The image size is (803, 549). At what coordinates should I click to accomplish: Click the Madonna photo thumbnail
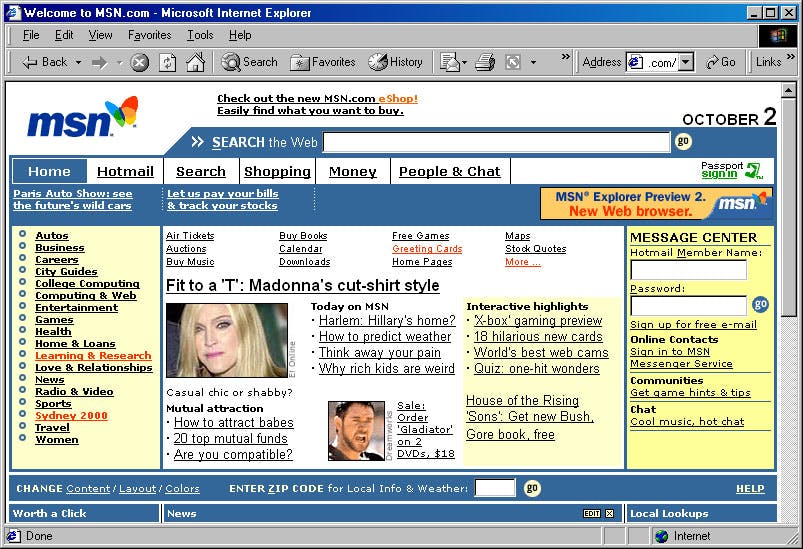pyautogui.click(x=227, y=340)
